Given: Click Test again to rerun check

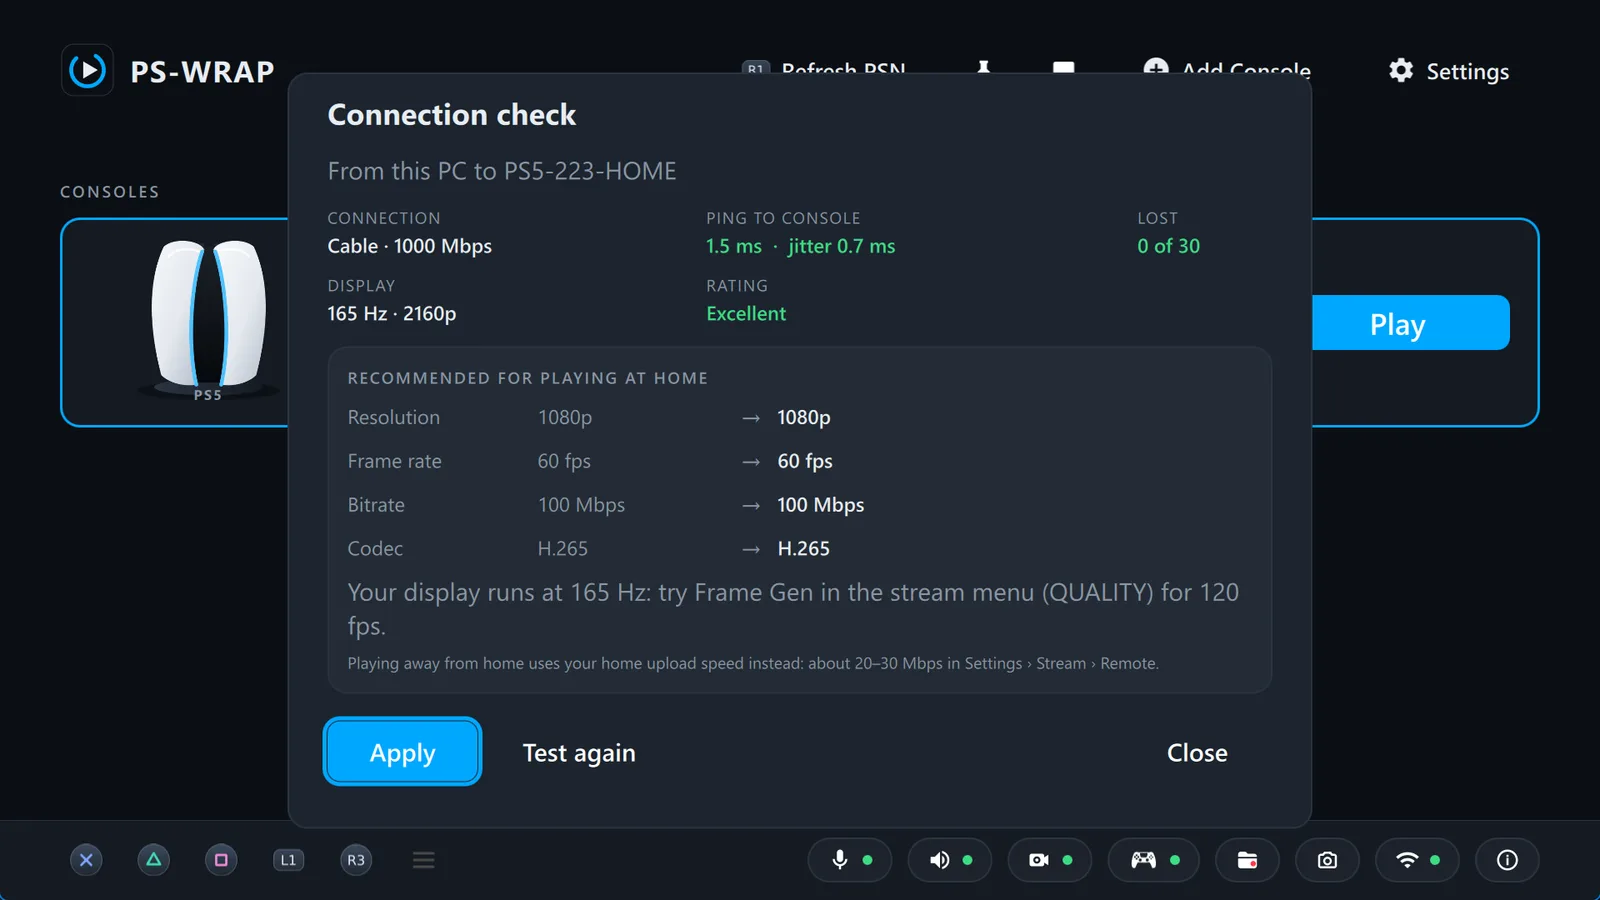Looking at the screenshot, I should tap(579, 753).
